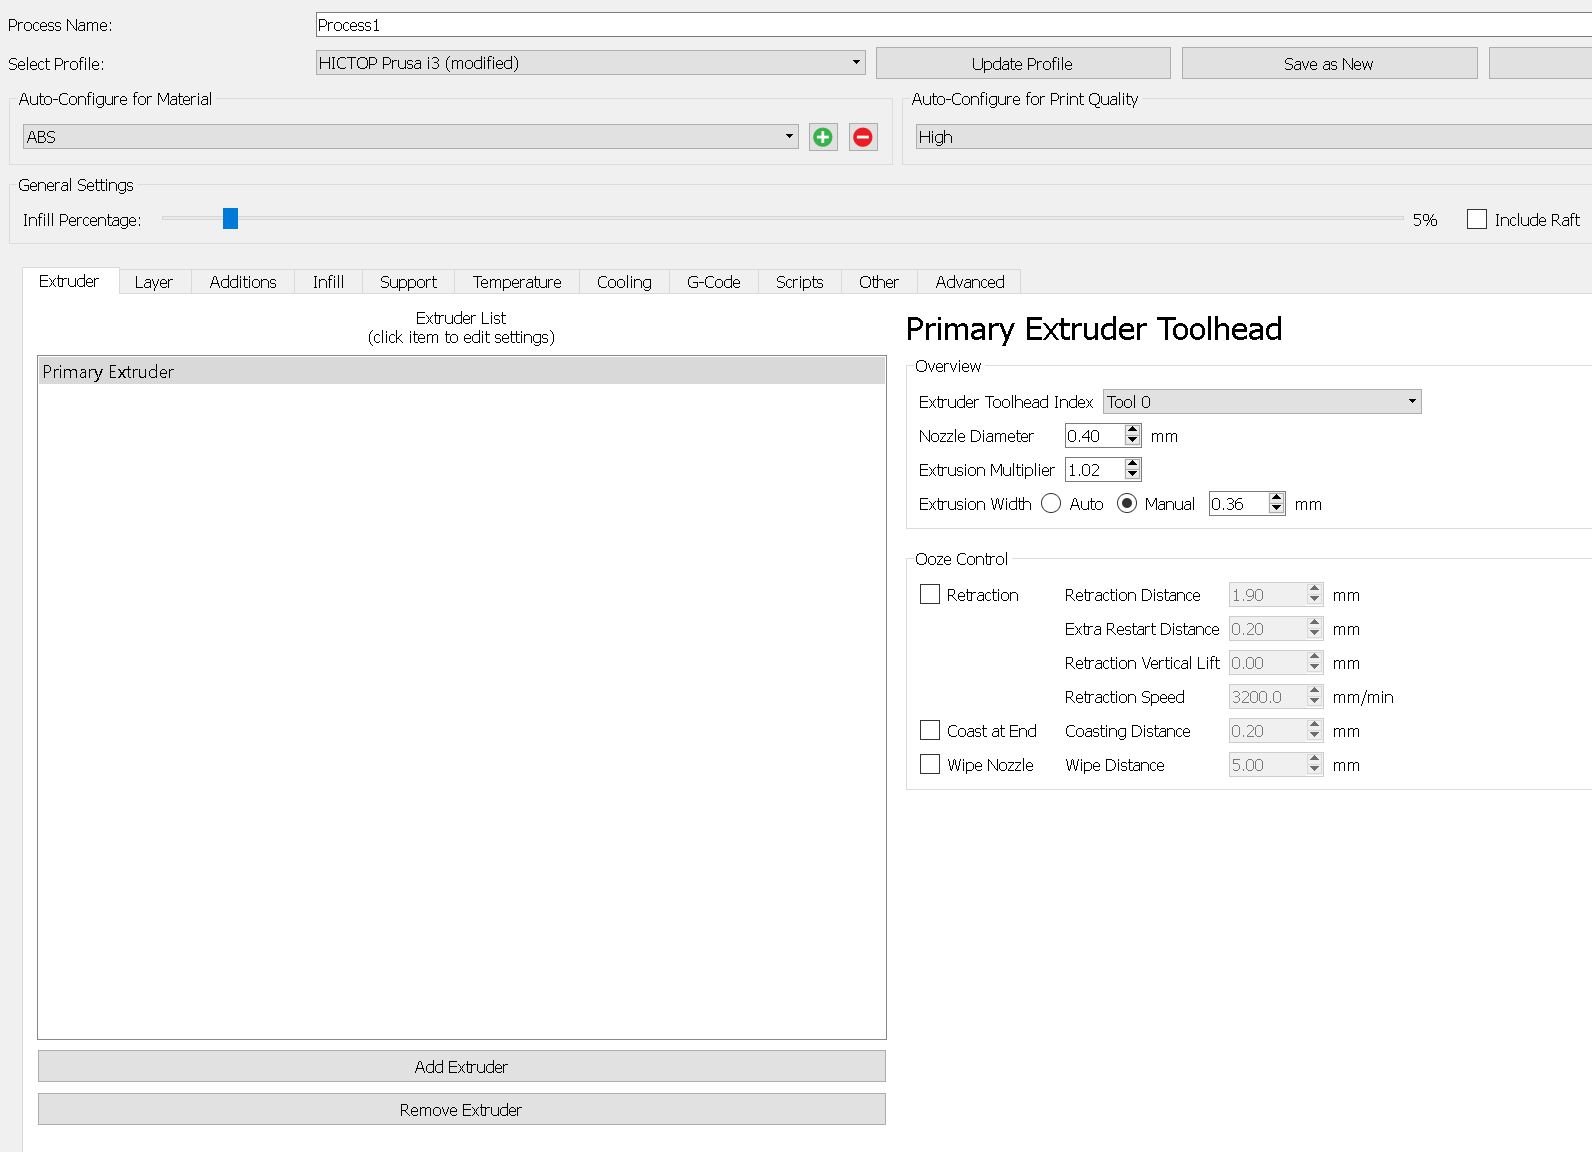
Task: Enable the Retraction checkbox
Action: (930, 595)
